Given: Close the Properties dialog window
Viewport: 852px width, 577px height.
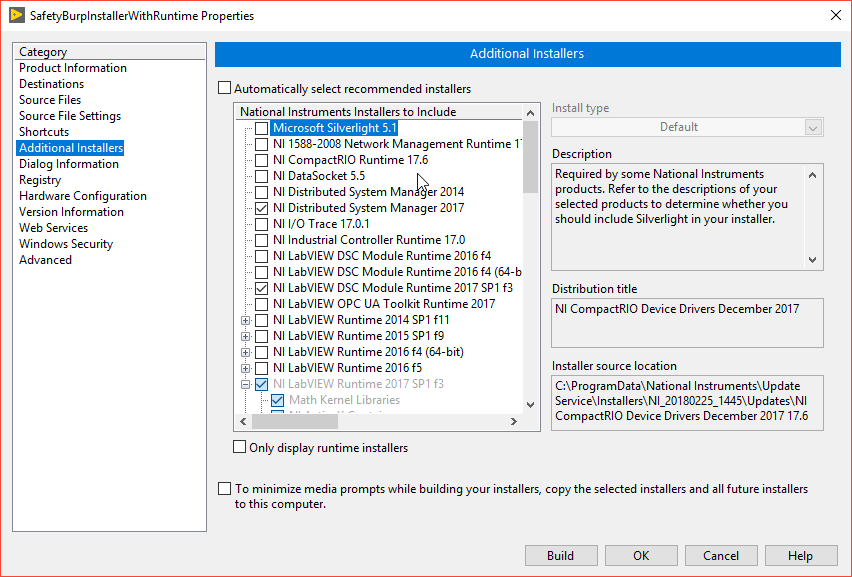Looking at the screenshot, I should click(836, 15).
